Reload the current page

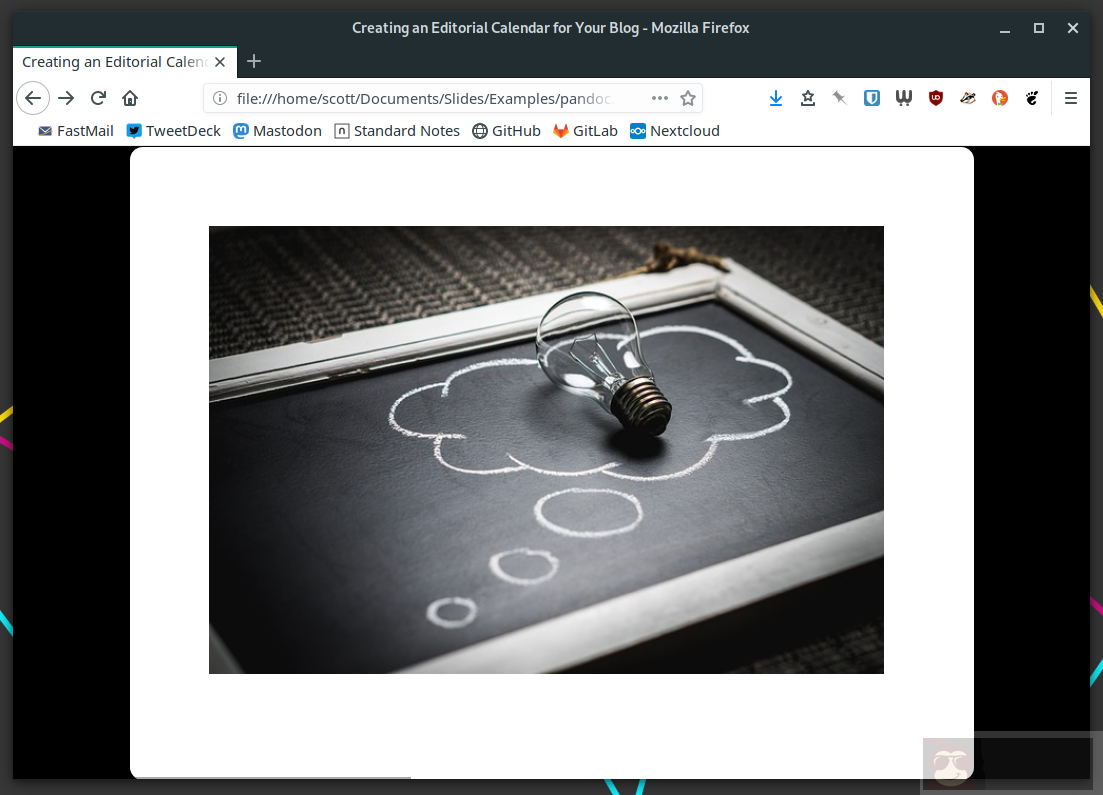coord(98,98)
